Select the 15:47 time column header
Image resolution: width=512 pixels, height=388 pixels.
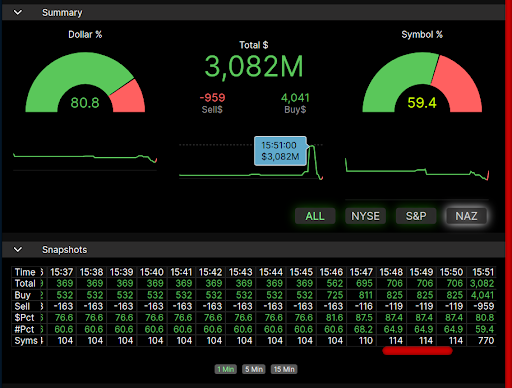coord(361,272)
